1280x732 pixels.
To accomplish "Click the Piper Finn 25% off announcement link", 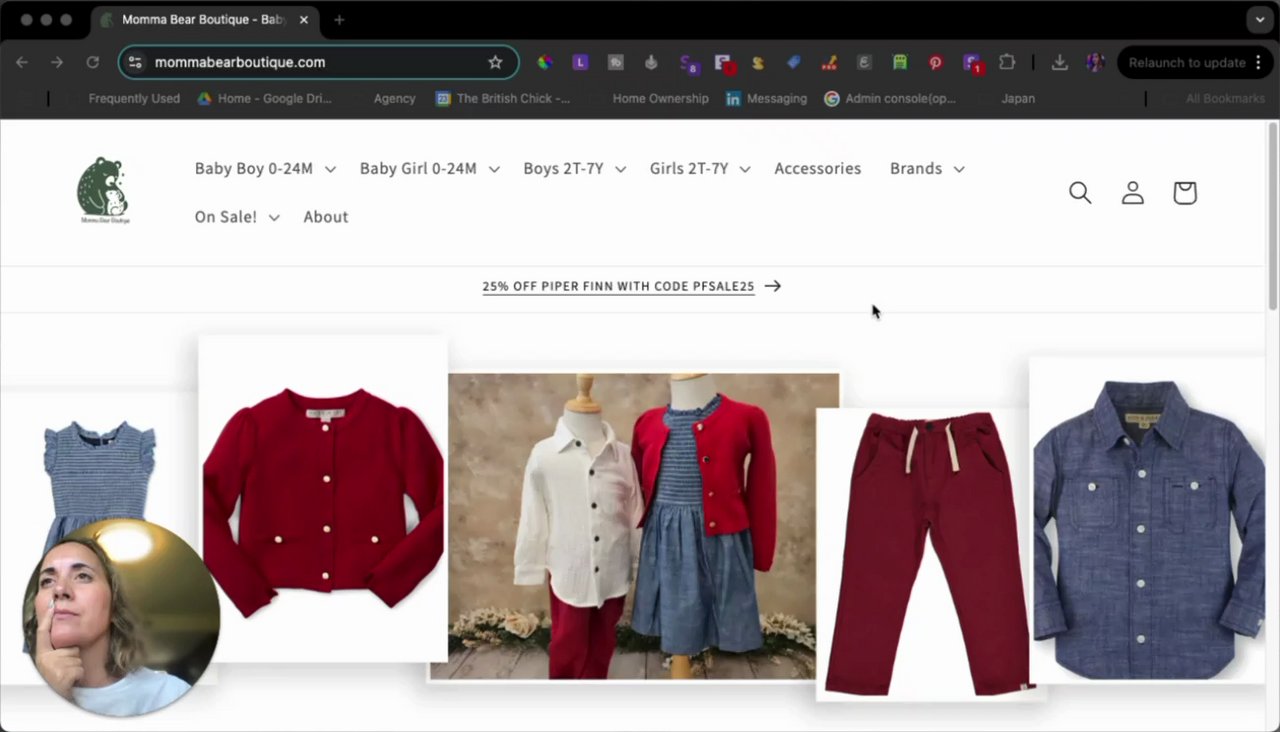I will coord(632,286).
